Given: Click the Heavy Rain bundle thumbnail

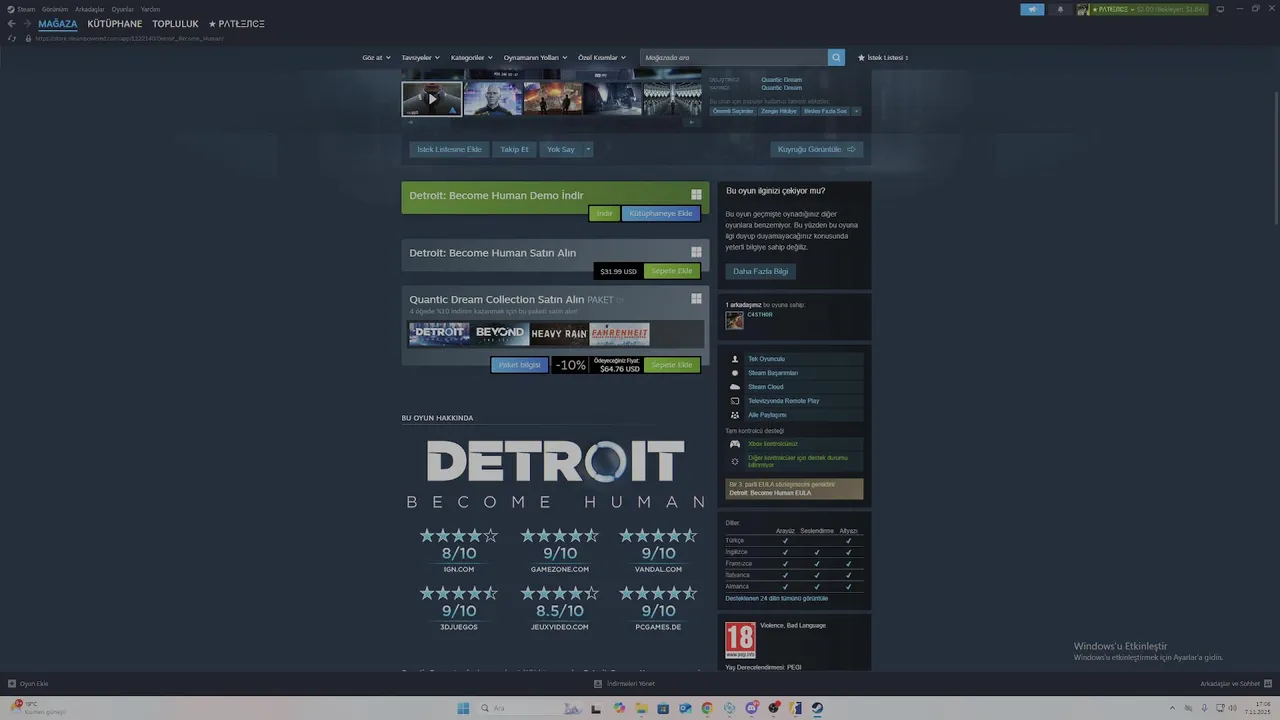Looking at the screenshot, I should click(x=559, y=334).
